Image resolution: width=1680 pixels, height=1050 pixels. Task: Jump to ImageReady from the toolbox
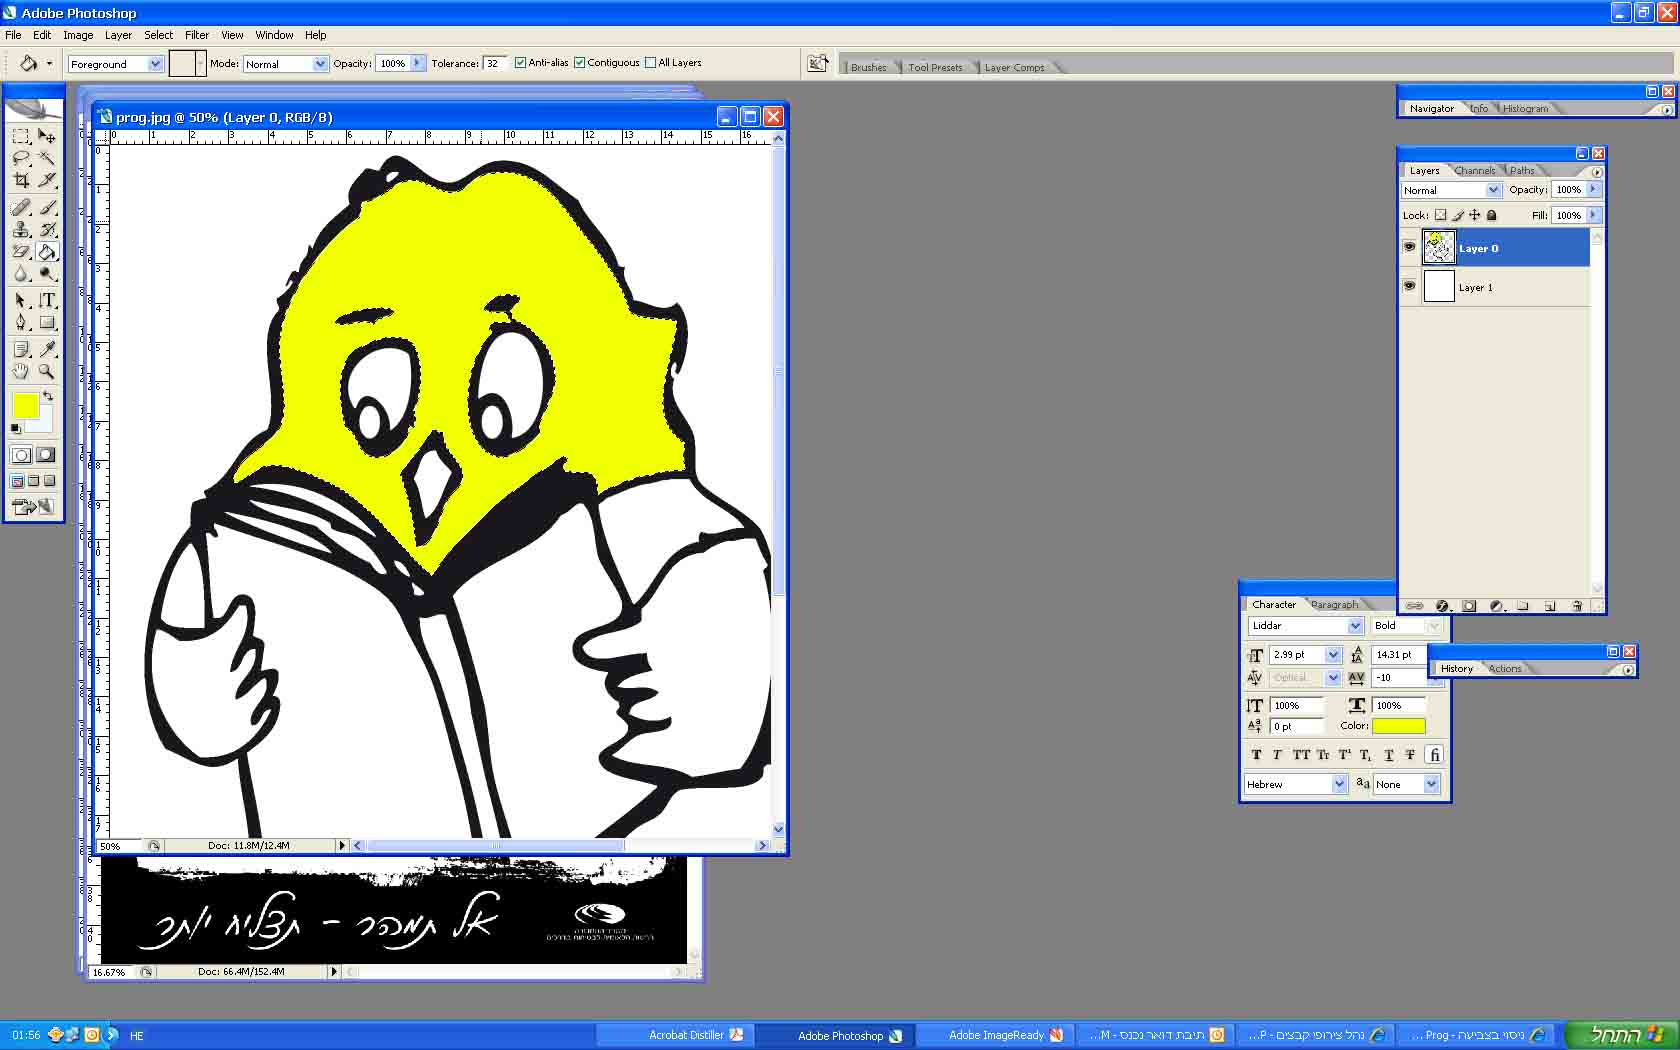pos(34,507)
